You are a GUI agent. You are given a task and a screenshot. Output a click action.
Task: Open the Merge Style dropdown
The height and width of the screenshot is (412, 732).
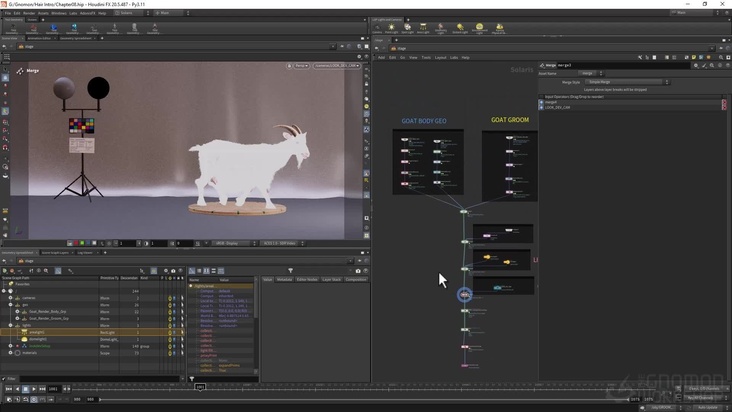coord(625,82)
